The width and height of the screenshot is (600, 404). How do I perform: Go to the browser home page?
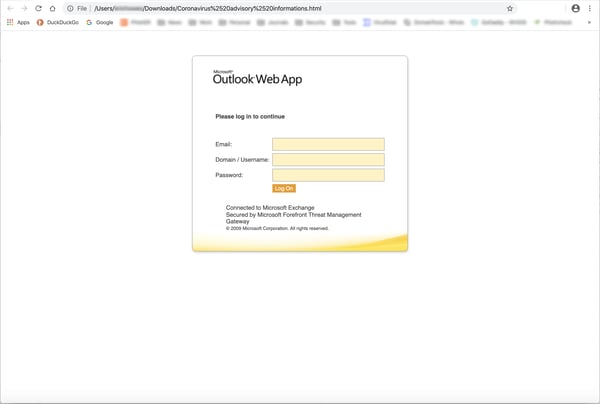coord(52,8)
